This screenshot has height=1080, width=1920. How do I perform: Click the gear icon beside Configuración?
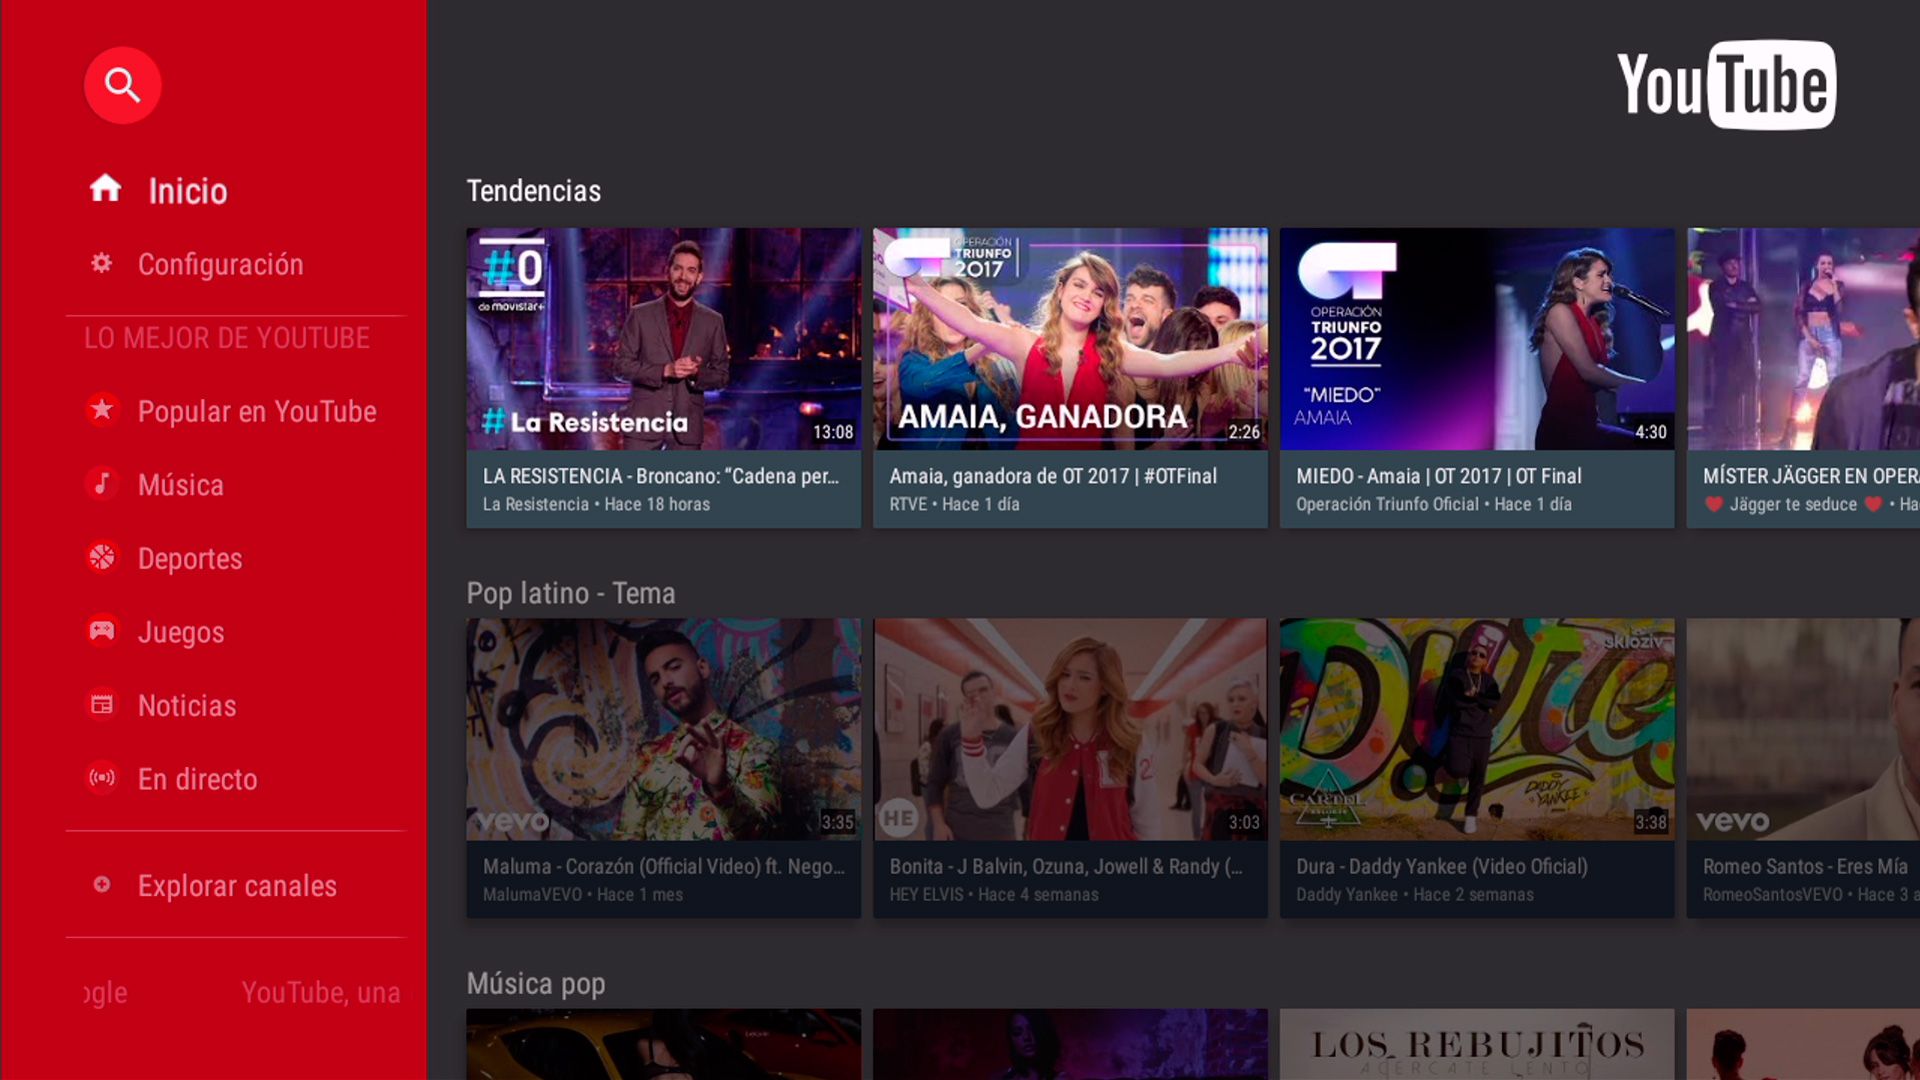(x=101, y=263)
